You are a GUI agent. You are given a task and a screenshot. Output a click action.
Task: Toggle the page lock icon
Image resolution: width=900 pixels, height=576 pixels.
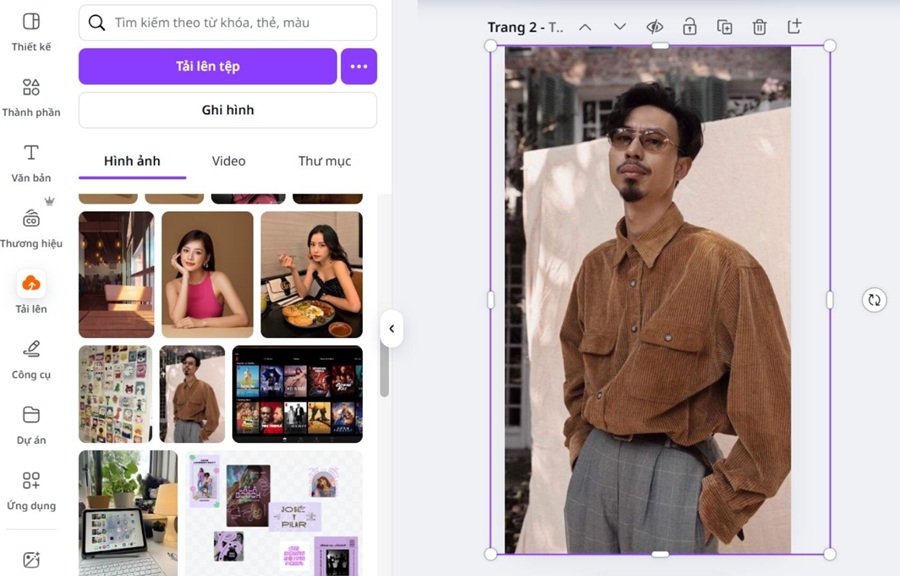(690, 27)
